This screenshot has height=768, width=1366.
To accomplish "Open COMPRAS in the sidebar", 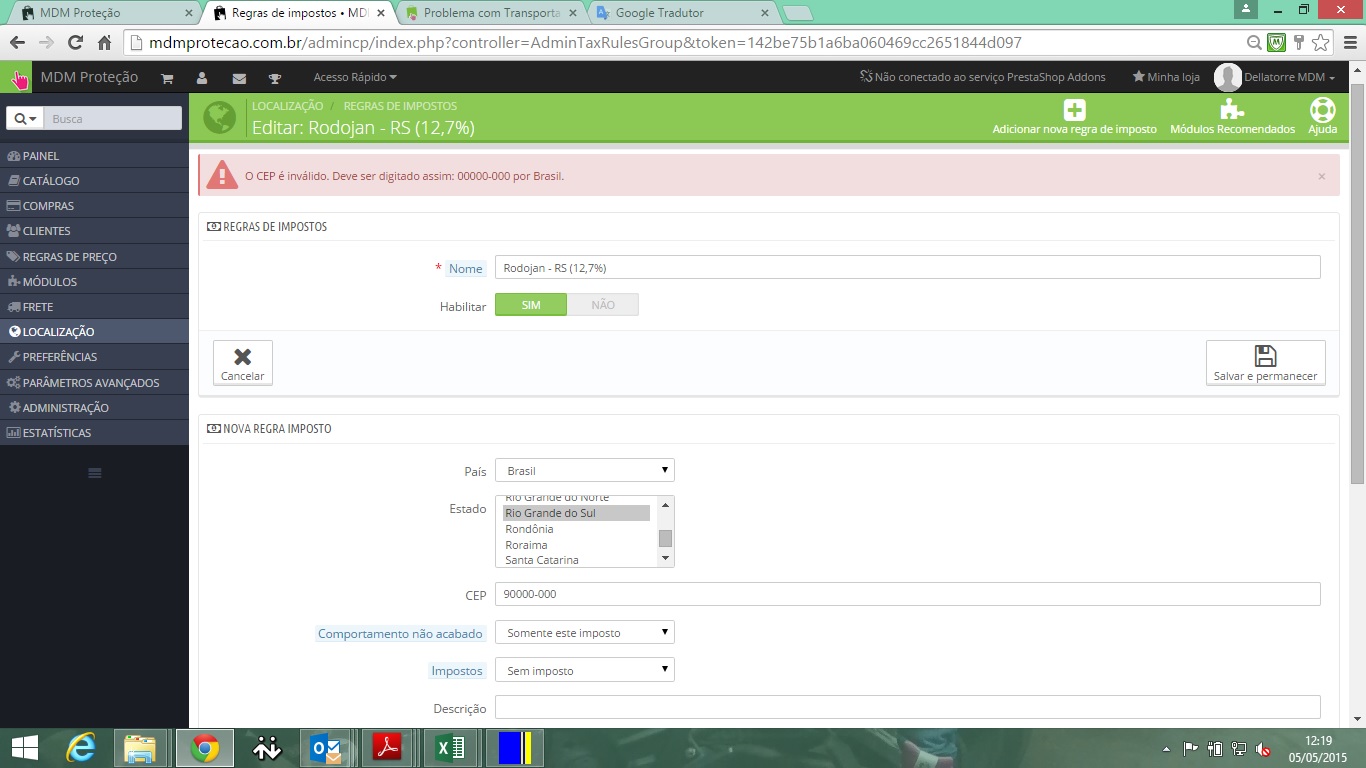I will [x=94, y=206].
